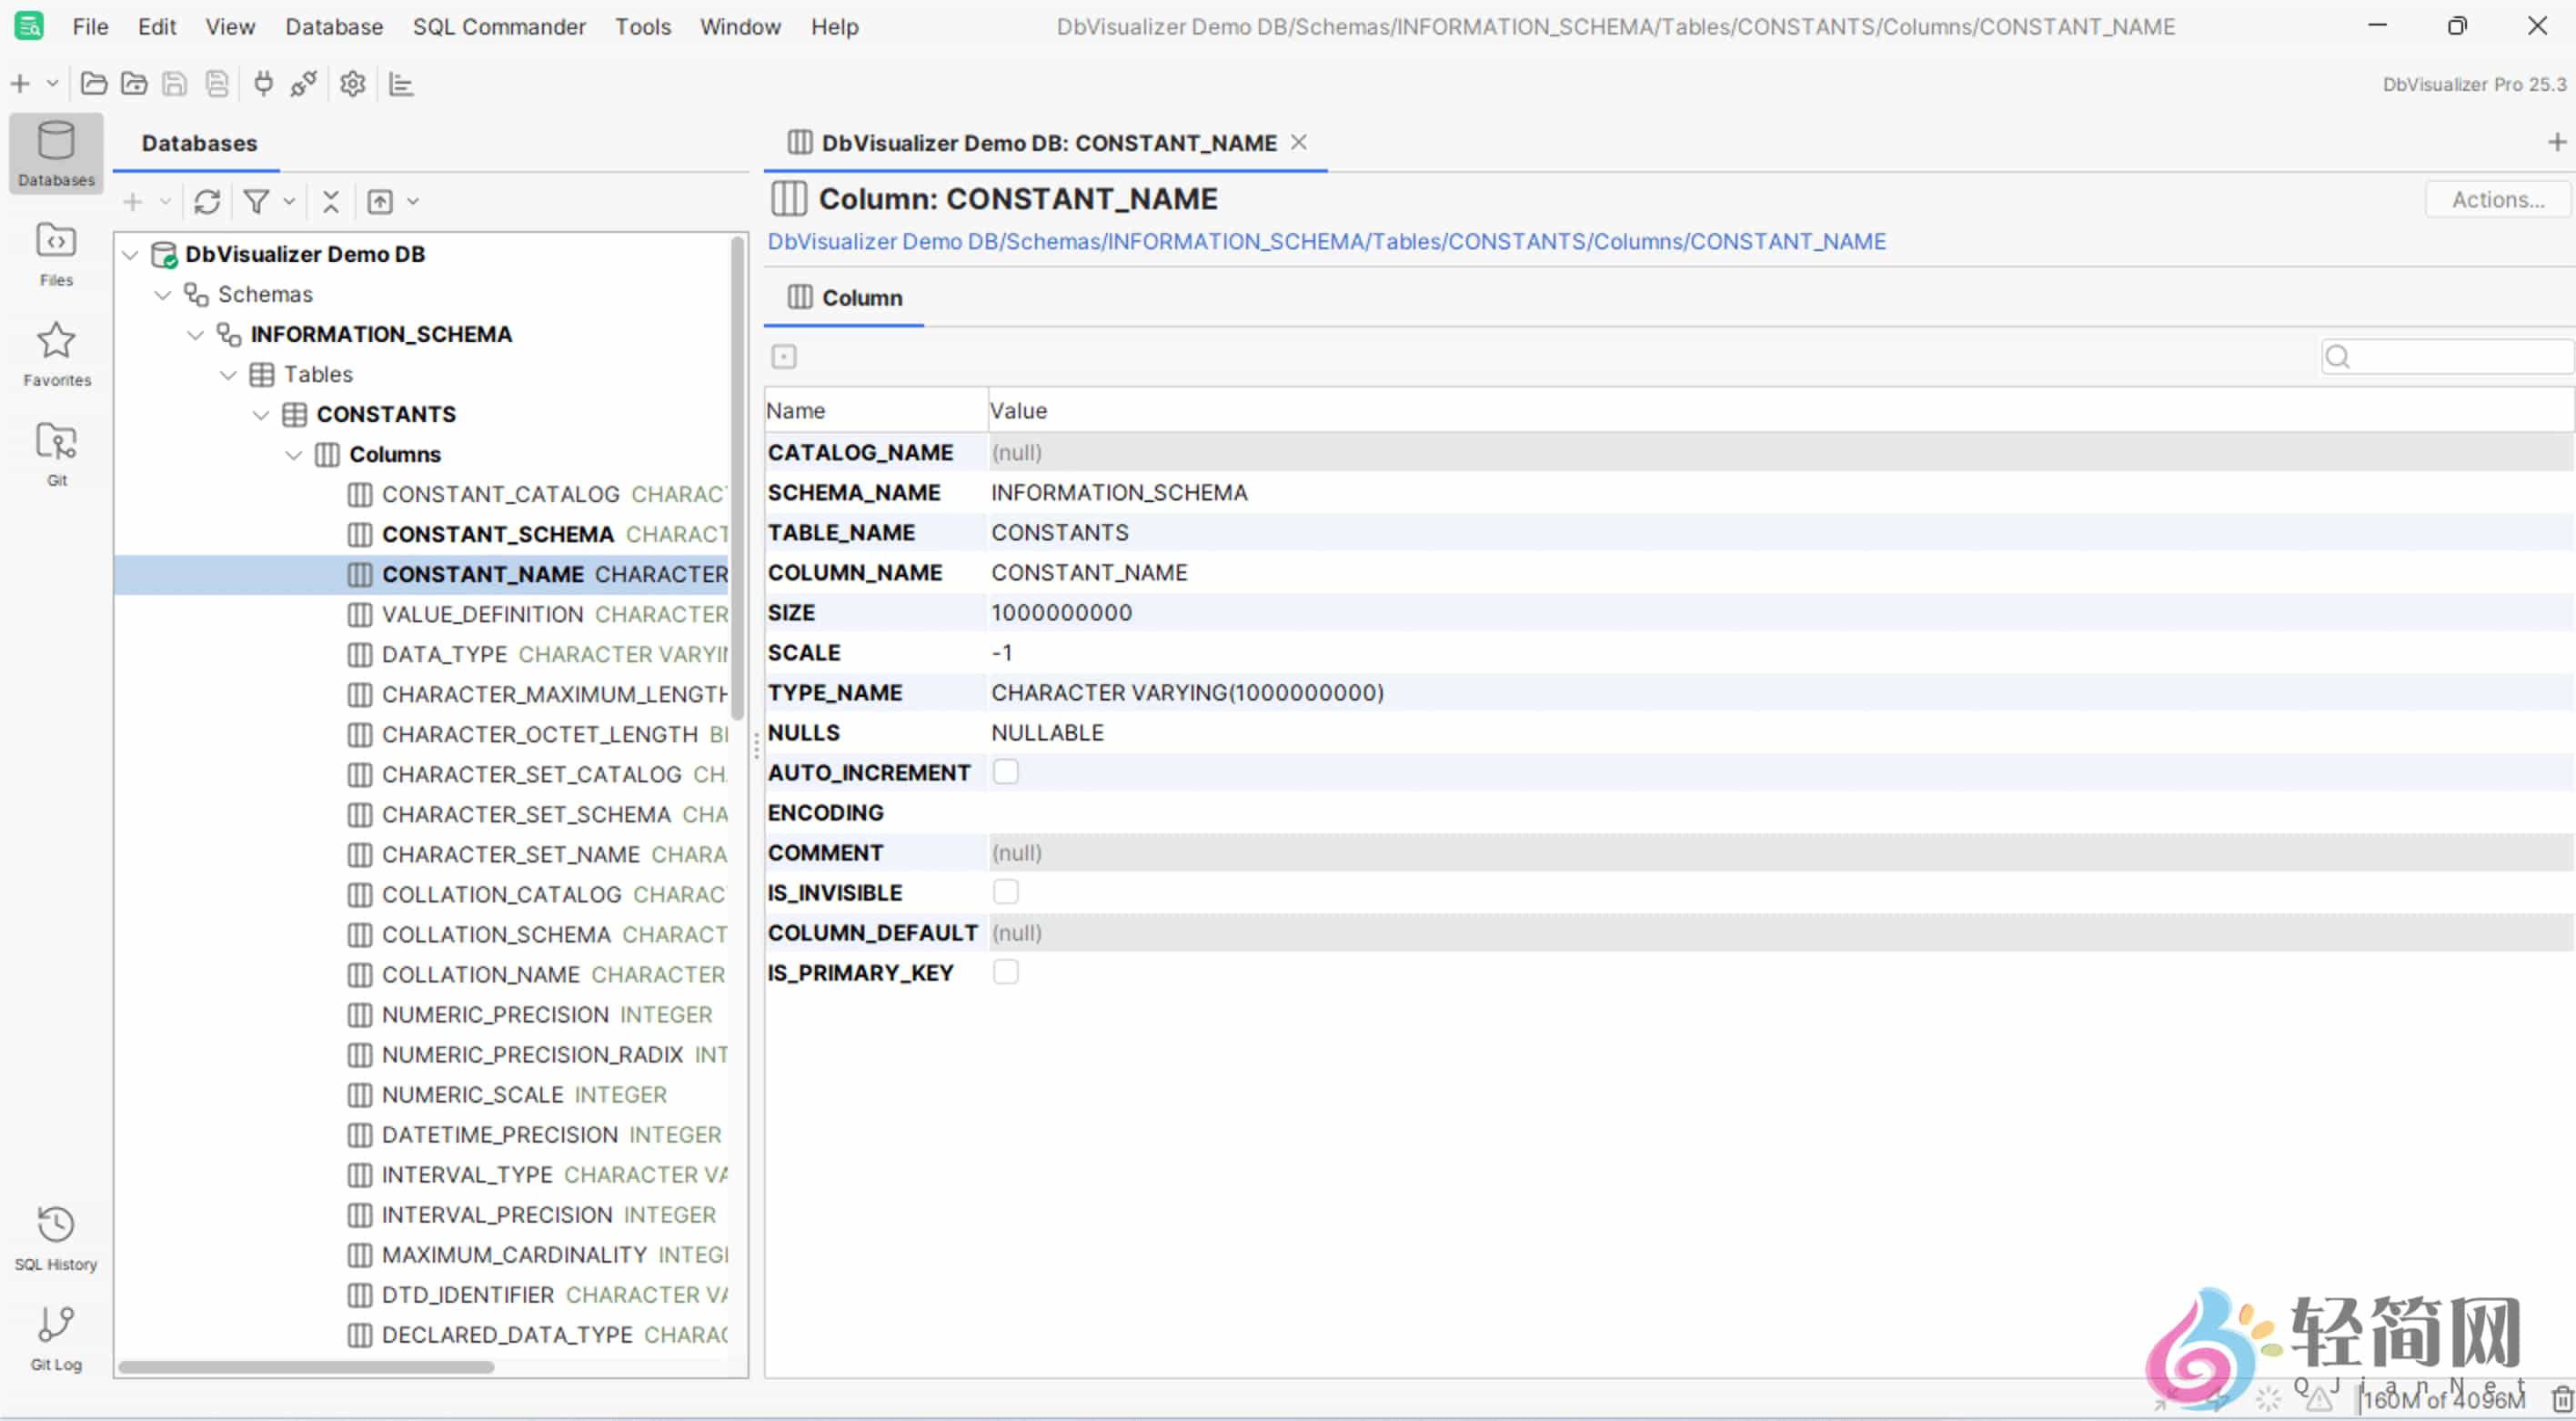
Task: Collapse the CONSTANTS table node
Action: point(260,414)
